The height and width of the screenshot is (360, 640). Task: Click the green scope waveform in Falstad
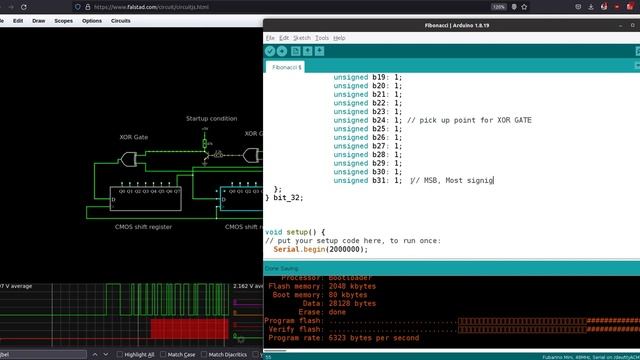[x=167, y=300]
